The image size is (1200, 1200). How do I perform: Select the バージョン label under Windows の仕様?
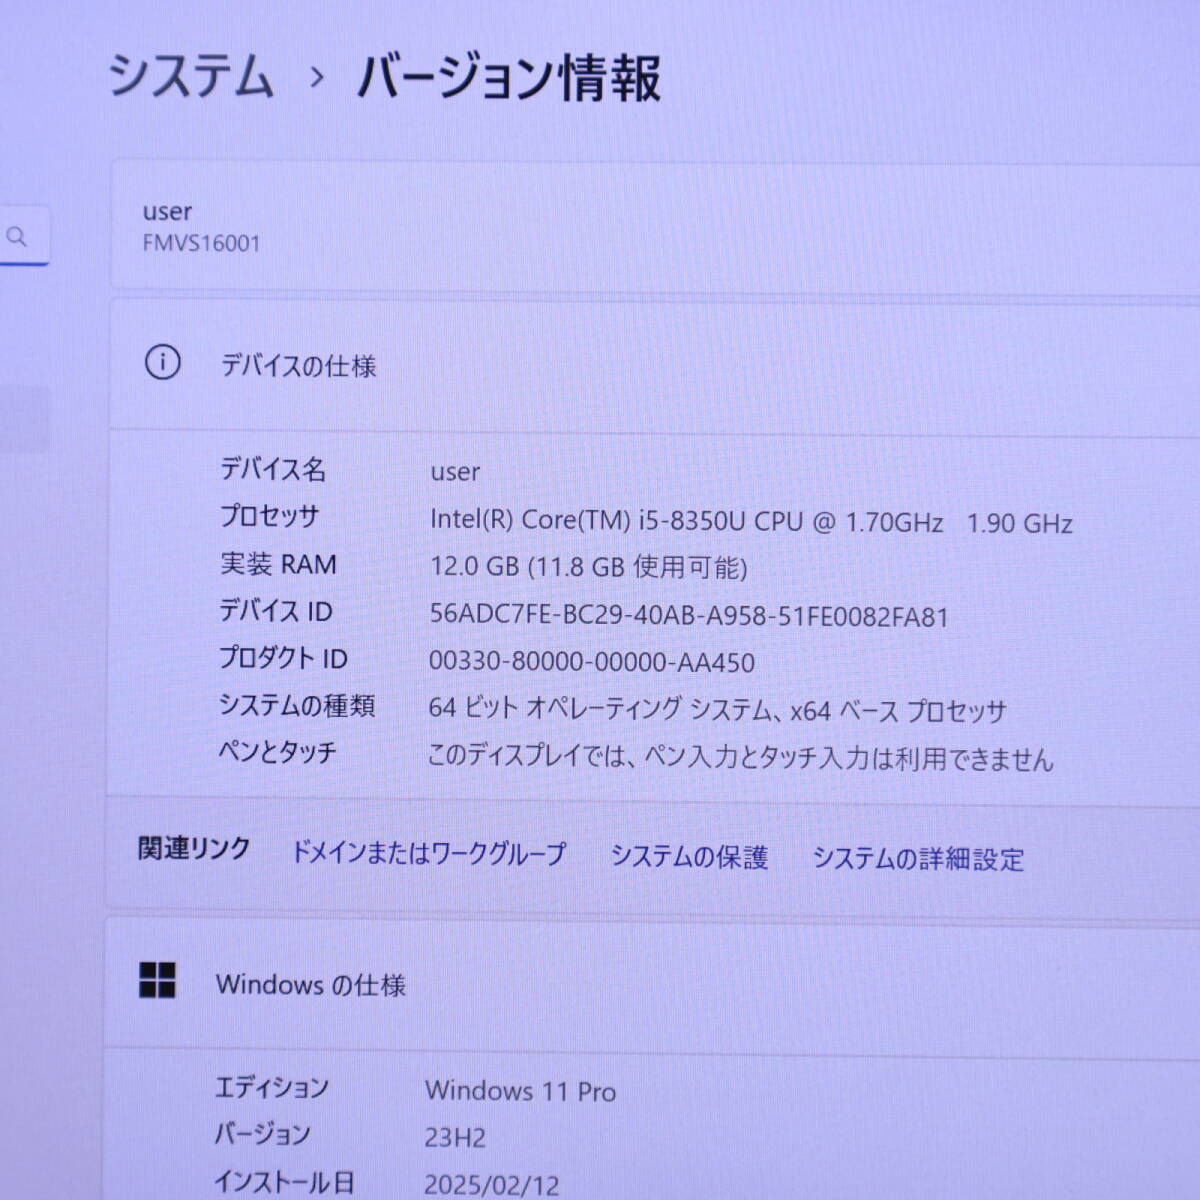coord(262,1134)
